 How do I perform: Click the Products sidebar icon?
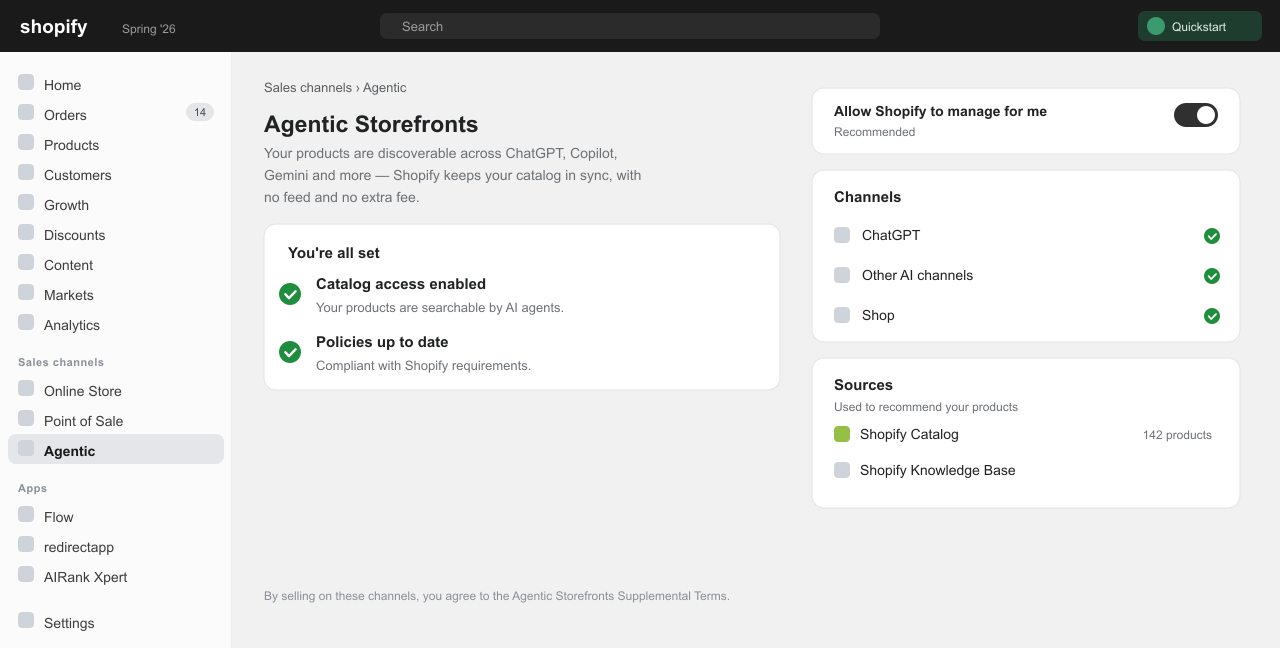26,142
